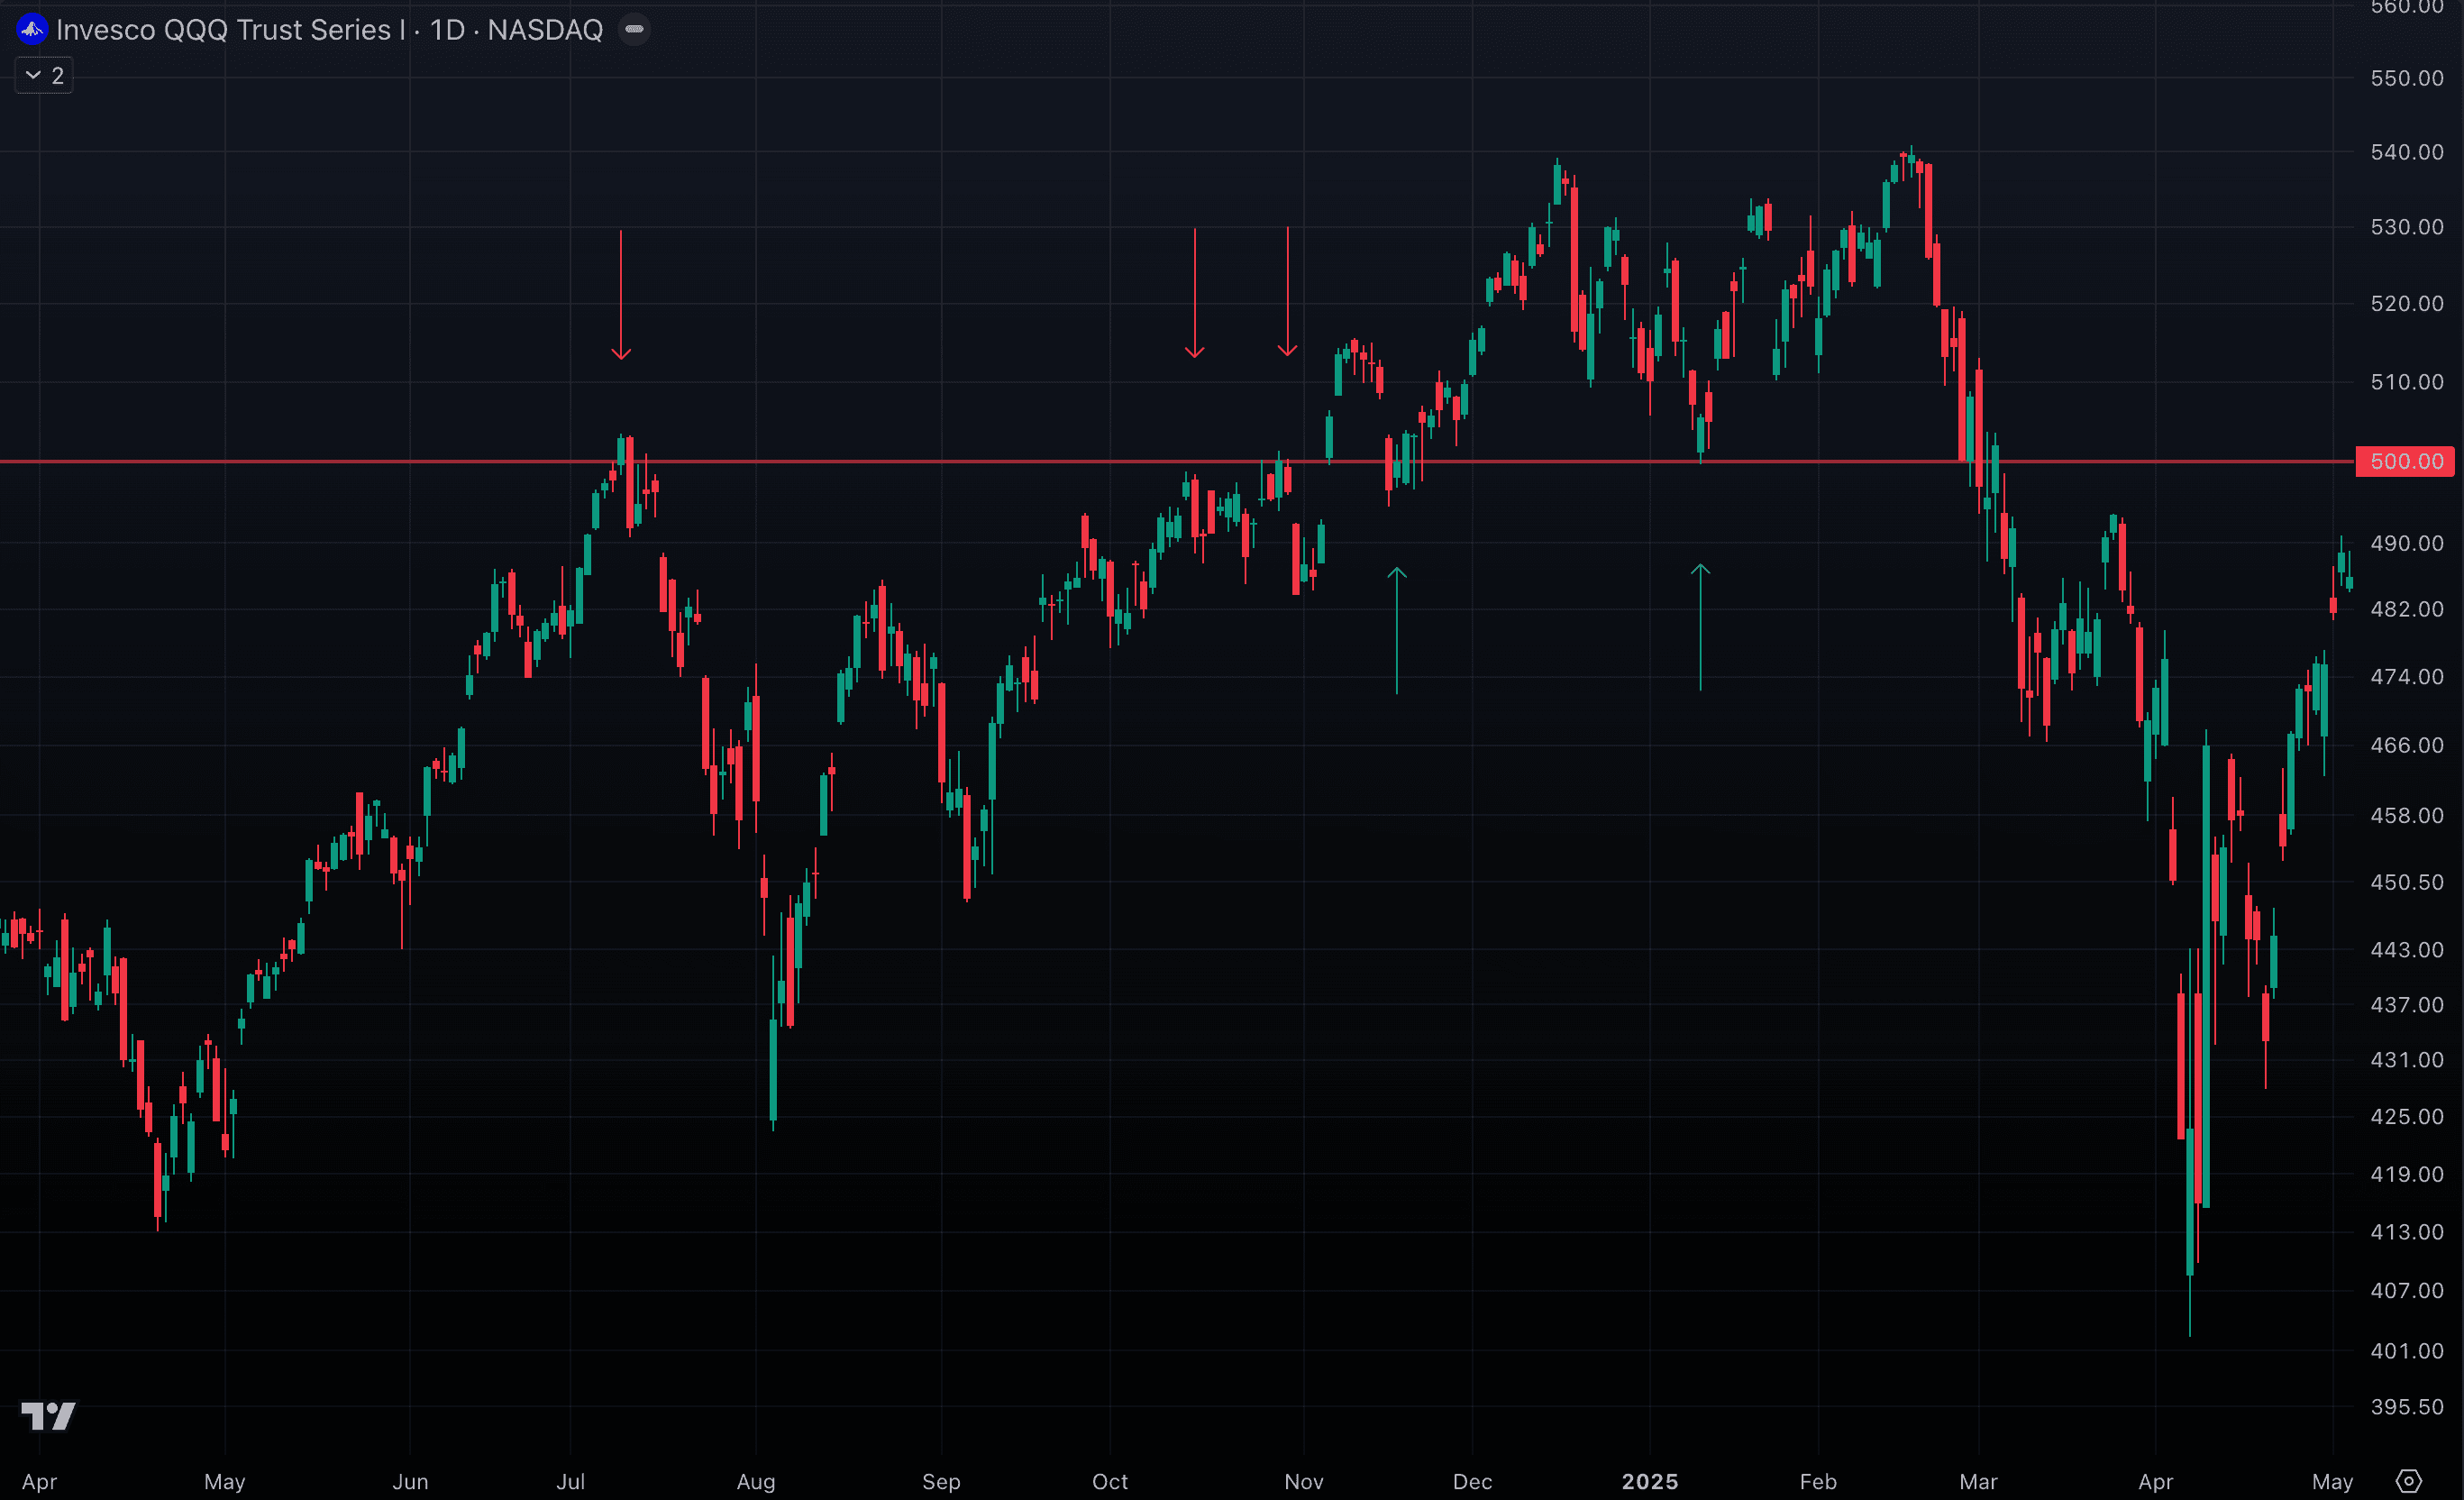The image size is (2464, 1500).
Task: Click the Sep label on the time axis
Action: click(x=941, y=1482)
